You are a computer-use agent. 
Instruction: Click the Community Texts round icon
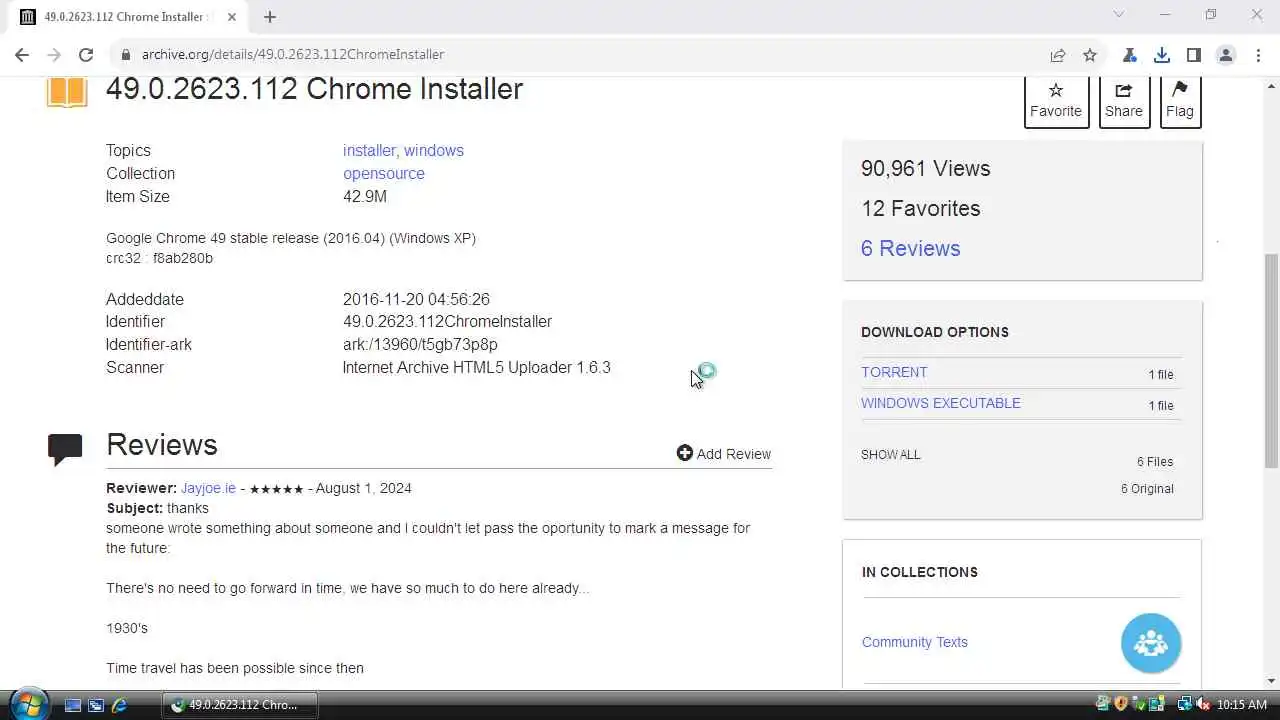pyautogui.click(x=1151, y=643)
